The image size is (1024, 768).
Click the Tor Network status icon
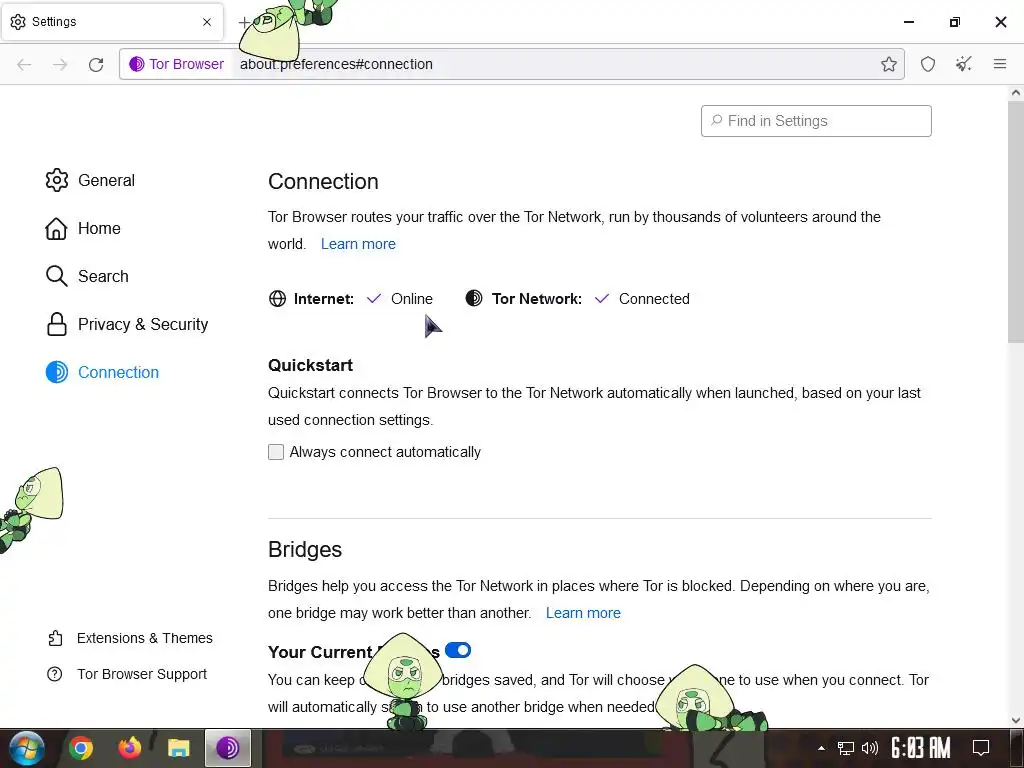point(474,298)
